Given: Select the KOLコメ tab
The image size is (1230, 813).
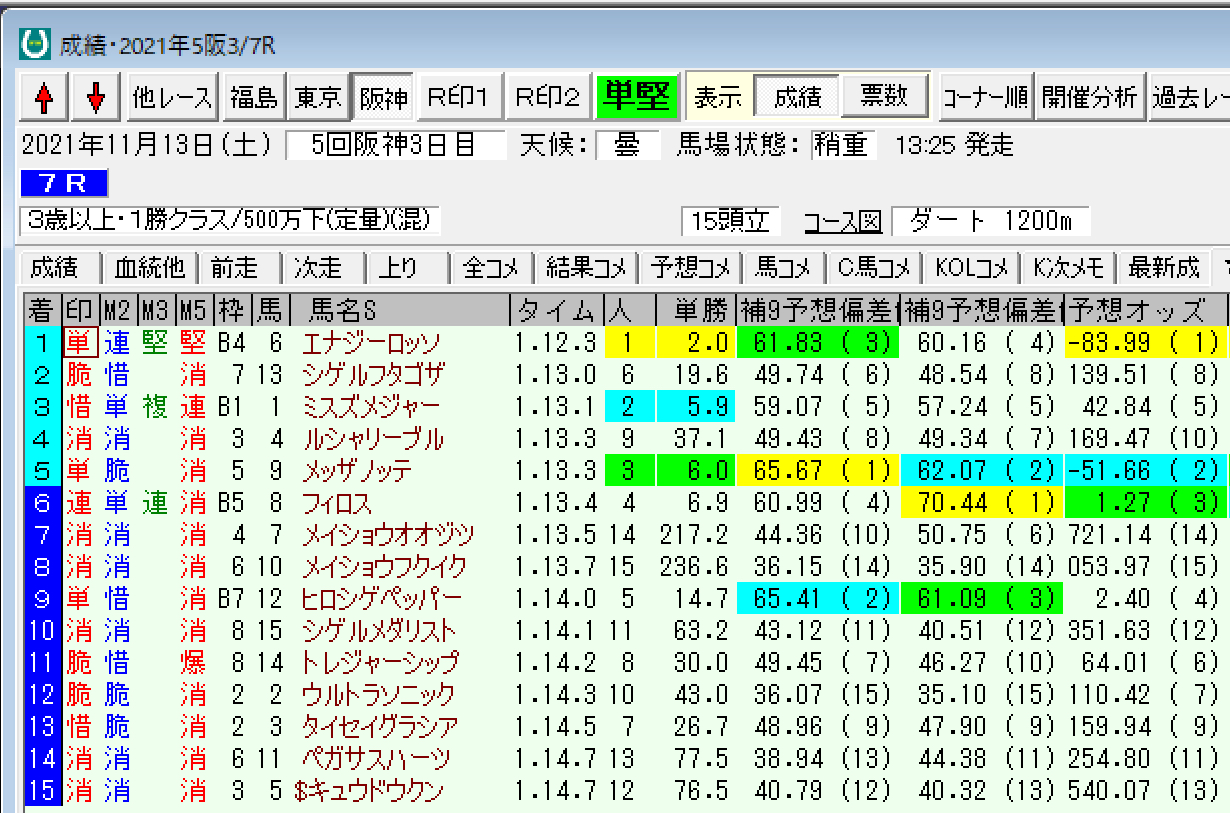Looking at the screenshot, I should 972,268.
